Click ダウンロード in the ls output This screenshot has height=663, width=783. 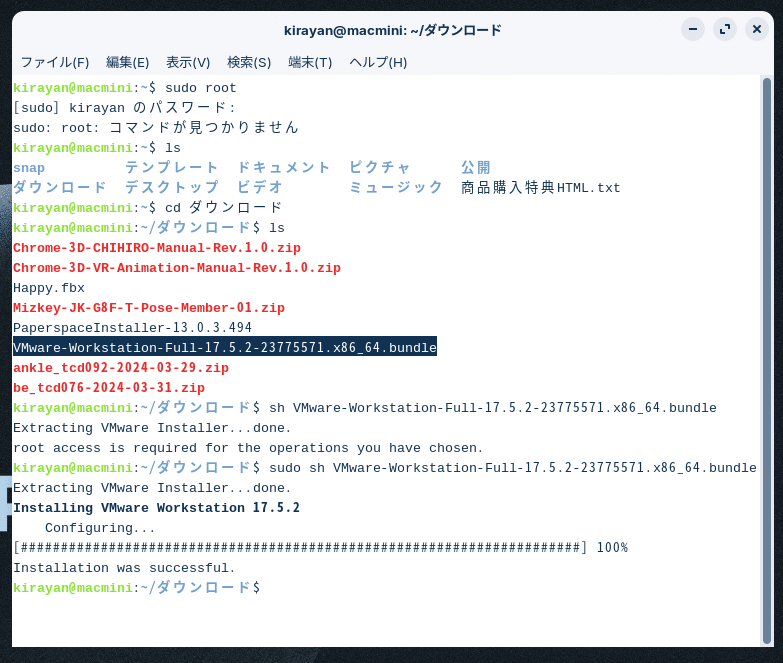click(x=59, y=188)
